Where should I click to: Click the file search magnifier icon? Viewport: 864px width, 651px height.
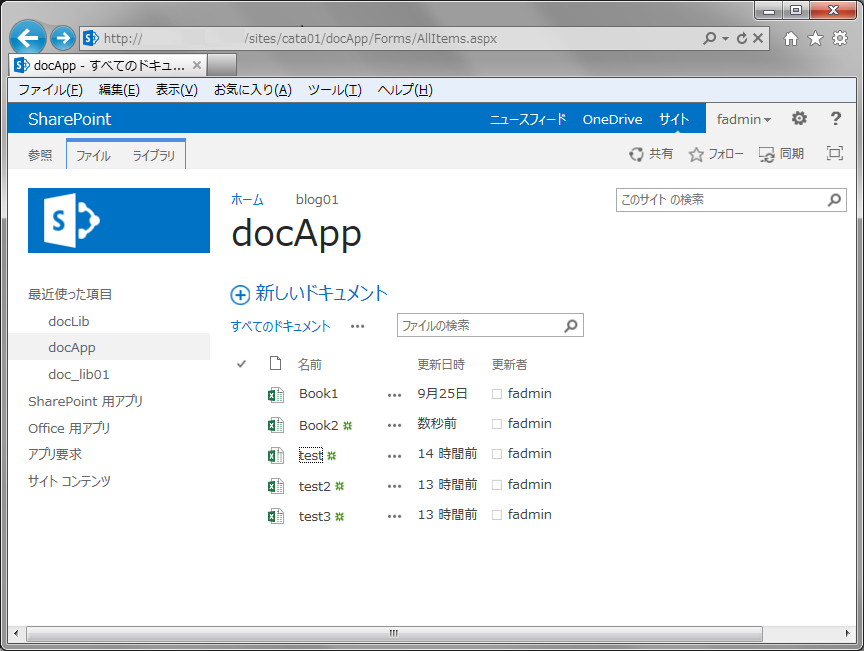tap(571, 326)
